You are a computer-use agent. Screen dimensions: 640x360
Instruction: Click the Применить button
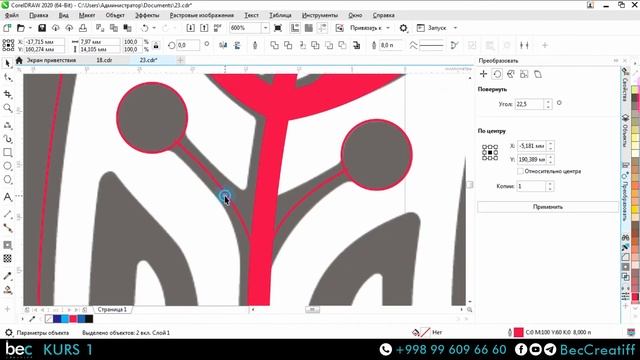coord(547,207)
